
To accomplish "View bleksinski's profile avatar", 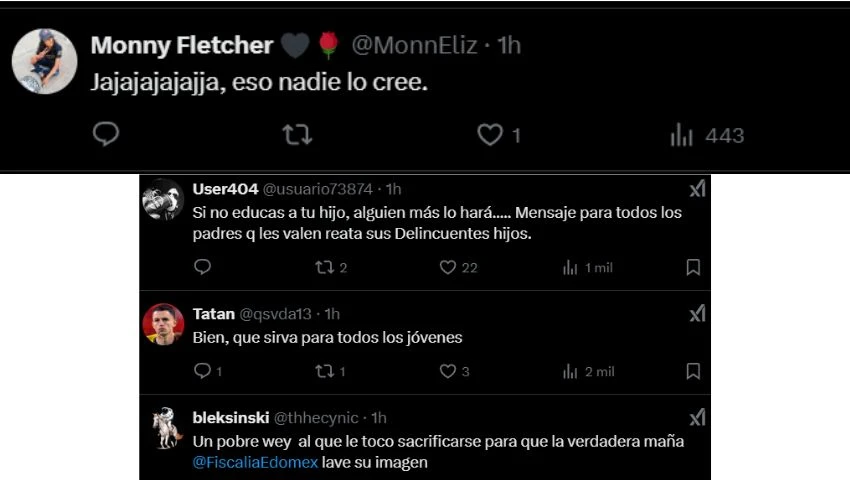I will coord(163,427).
